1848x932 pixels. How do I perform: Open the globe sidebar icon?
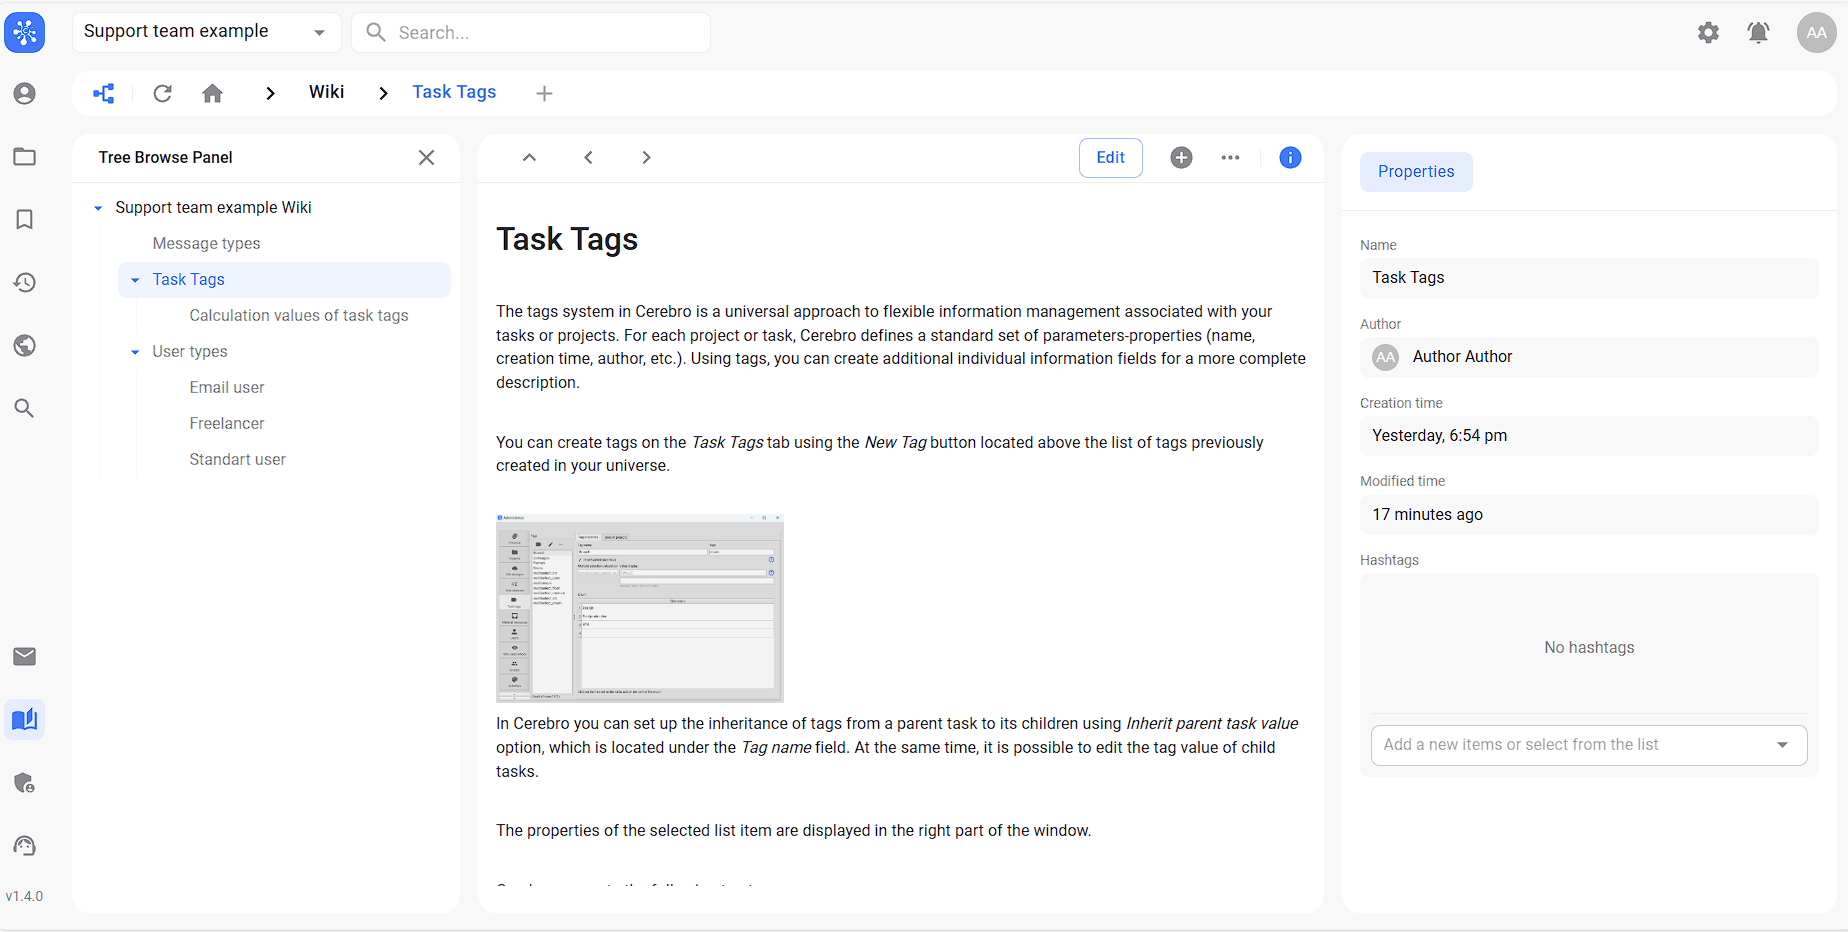click(25, 346)
